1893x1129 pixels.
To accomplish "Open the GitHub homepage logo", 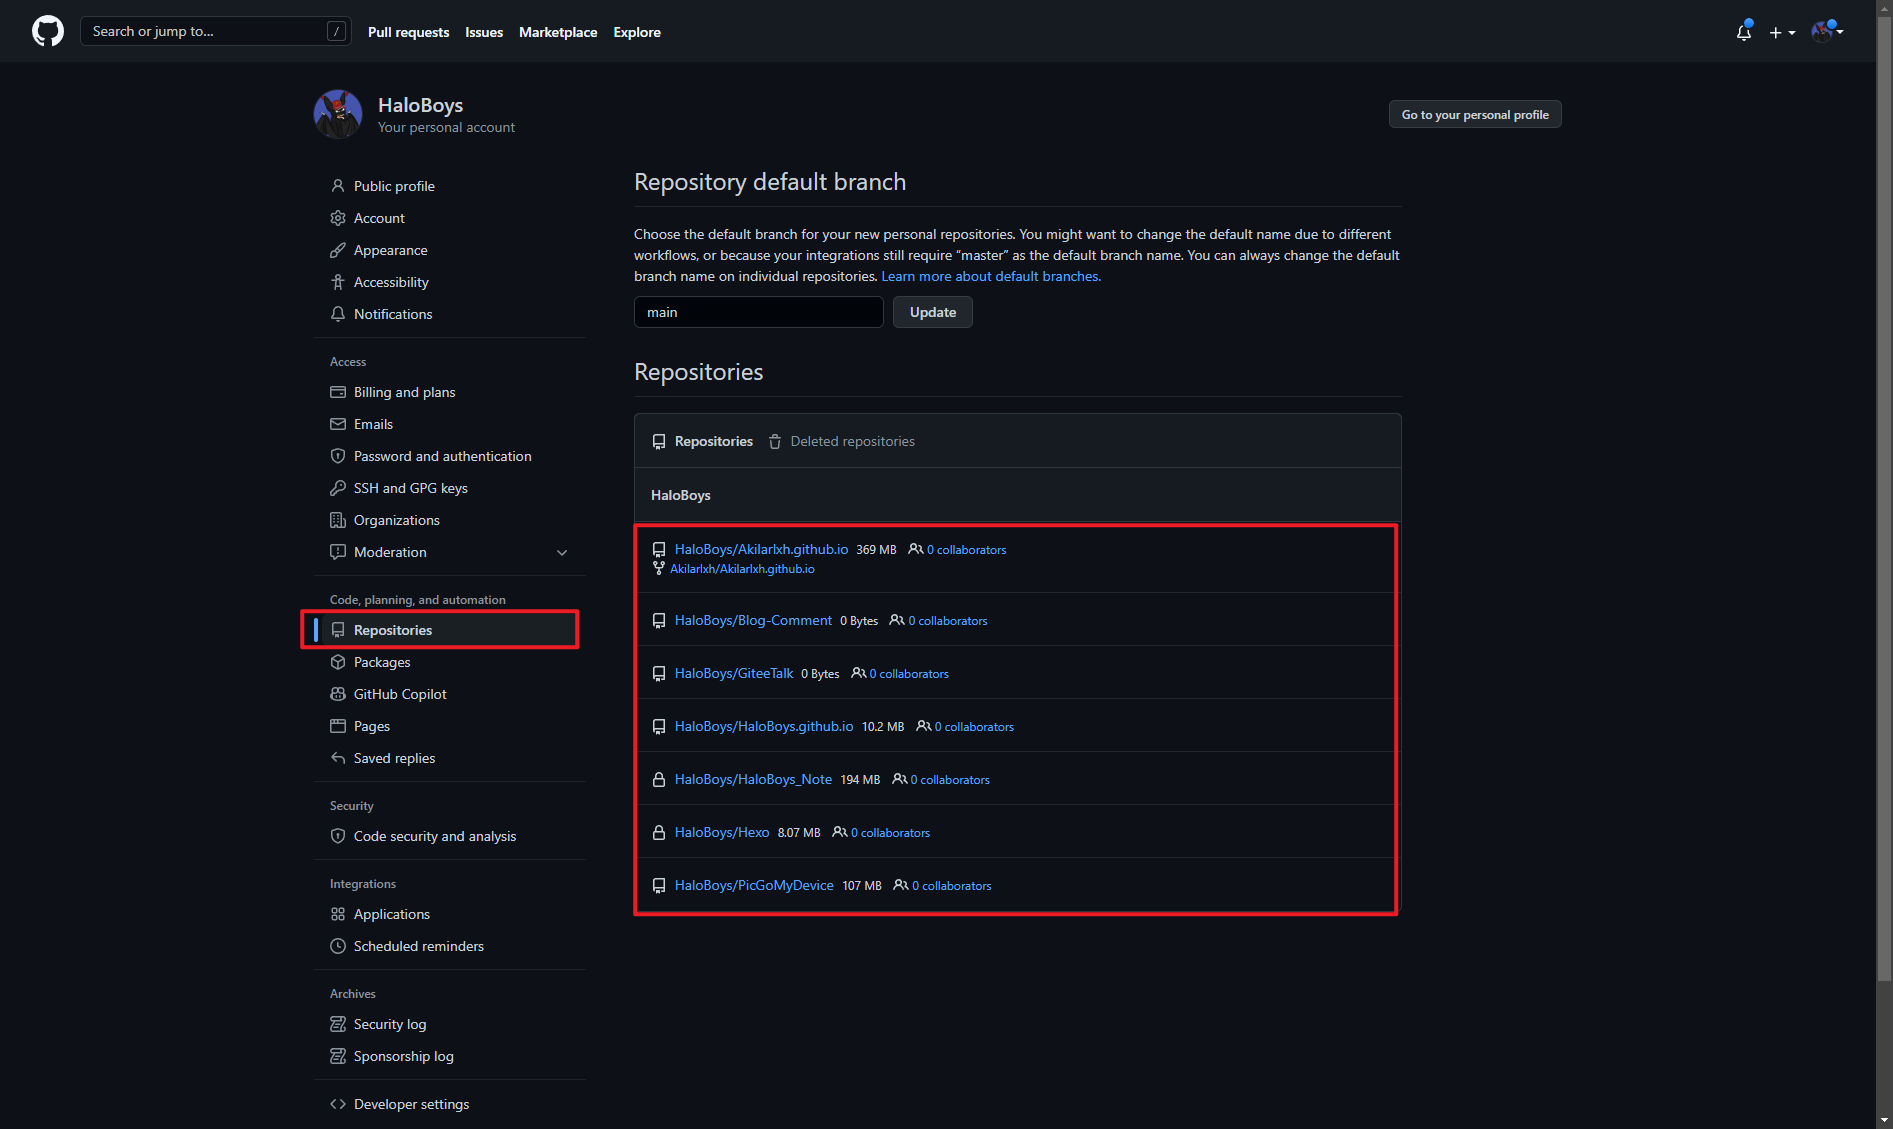I will tap(48, 31).
